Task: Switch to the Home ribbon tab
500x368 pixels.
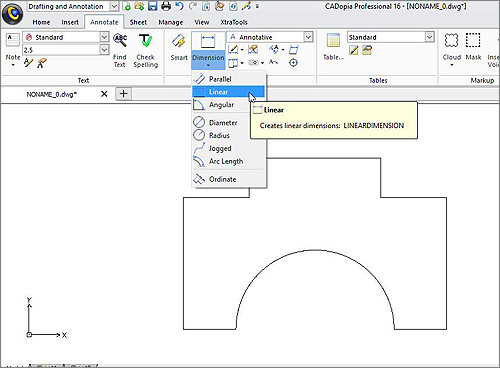Action: click(x=41, y=22)
